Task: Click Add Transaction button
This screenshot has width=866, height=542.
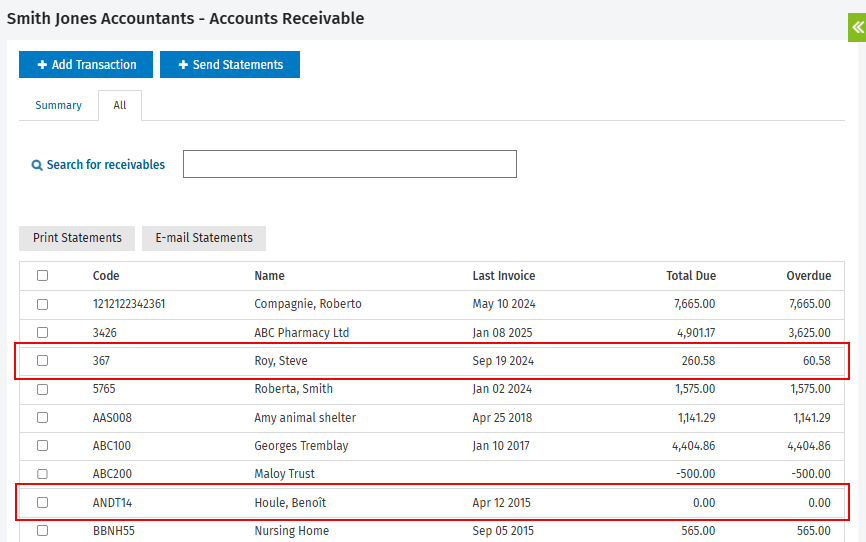Action: [x=86, y=65]
